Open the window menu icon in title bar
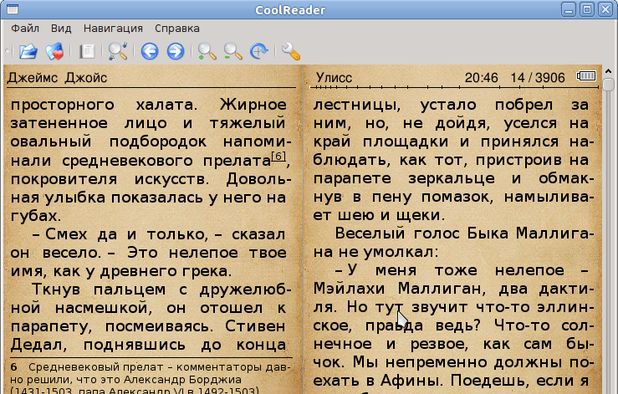The height and width of the screenshot is (394, 618). [12, 9]
